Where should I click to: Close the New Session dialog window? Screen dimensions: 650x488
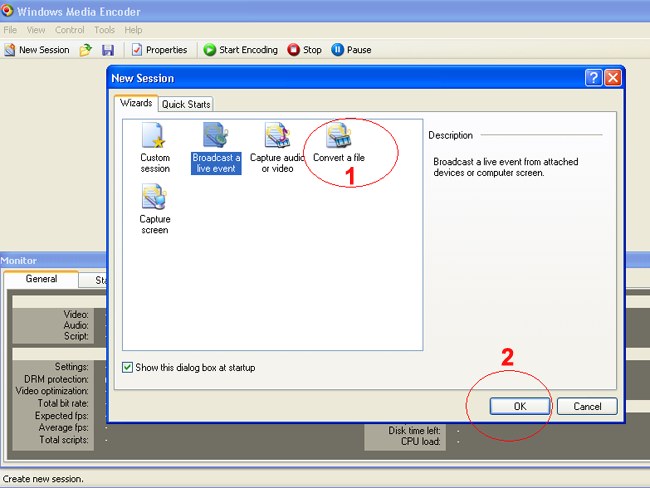coord(613,77)
